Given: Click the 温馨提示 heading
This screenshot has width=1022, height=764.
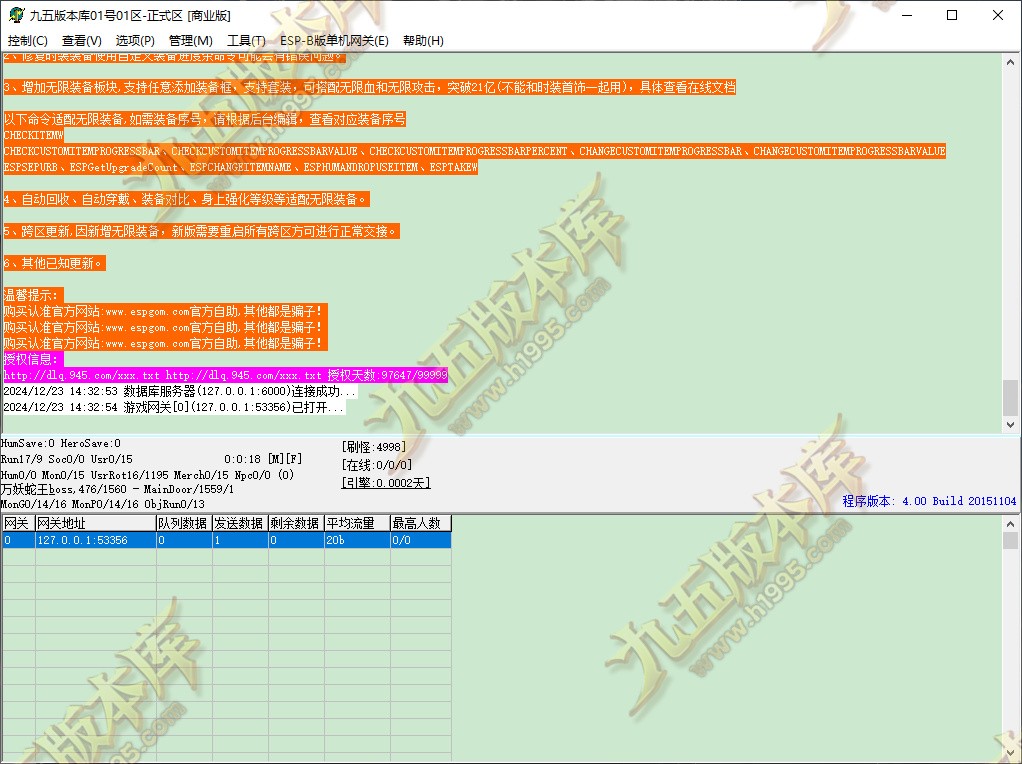Looking at the screenshot, I should click(x=33, y=295).
